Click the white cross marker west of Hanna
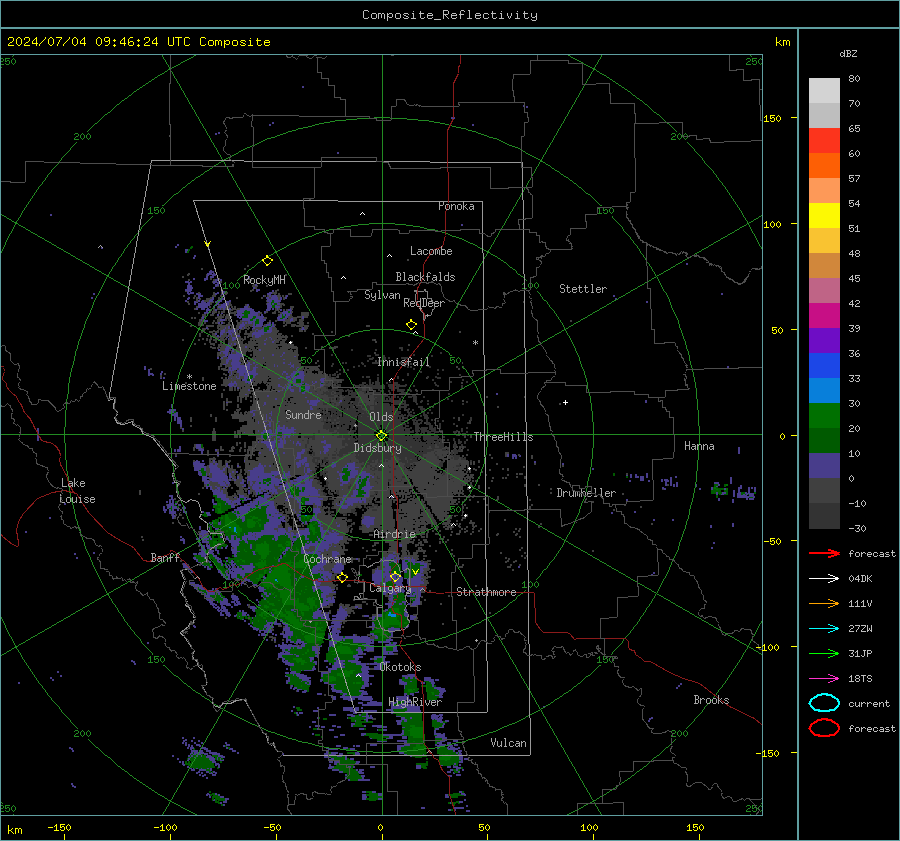The width and height of the screenshot is (900, 841). click(565, 402)
